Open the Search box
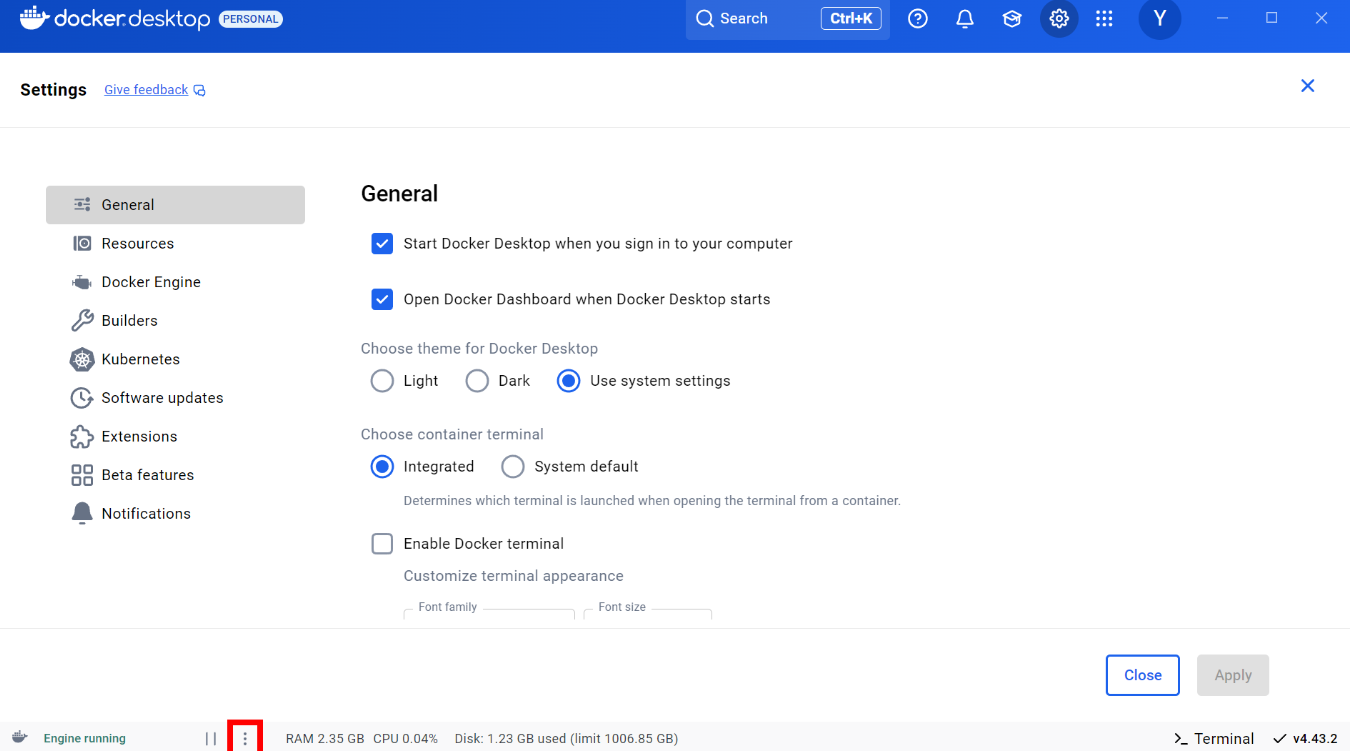The height and width of the screenshot is (755, 1351). (x=788, y=19)
